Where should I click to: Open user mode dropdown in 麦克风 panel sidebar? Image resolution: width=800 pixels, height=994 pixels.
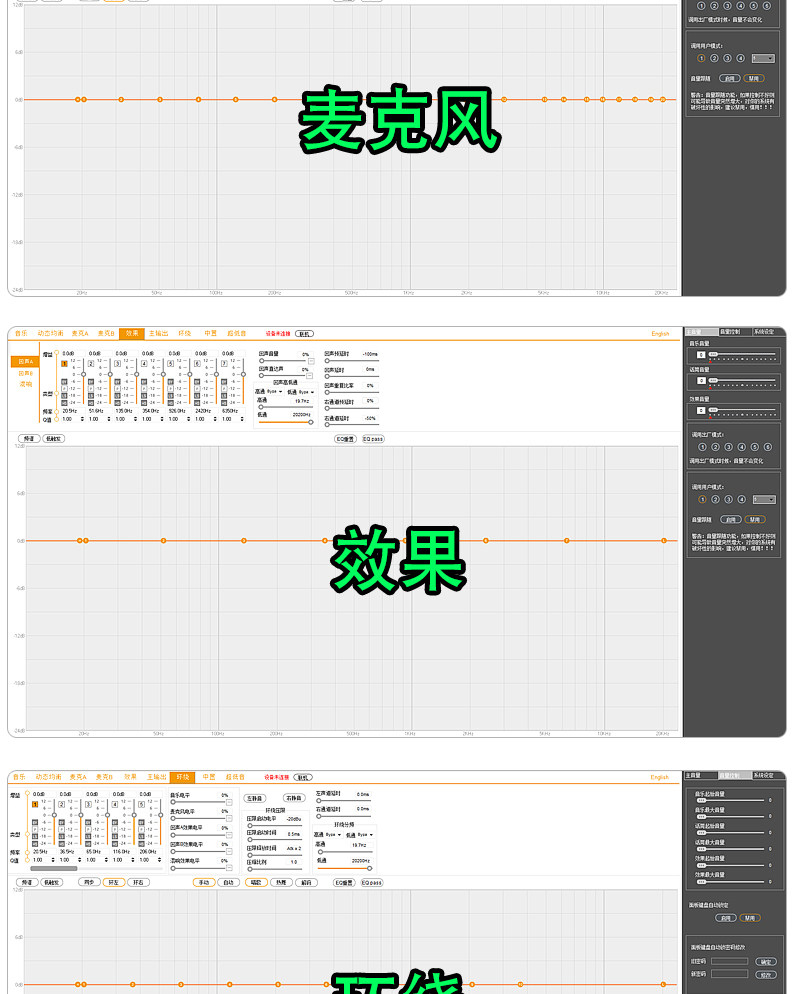(x=763, y=58)
